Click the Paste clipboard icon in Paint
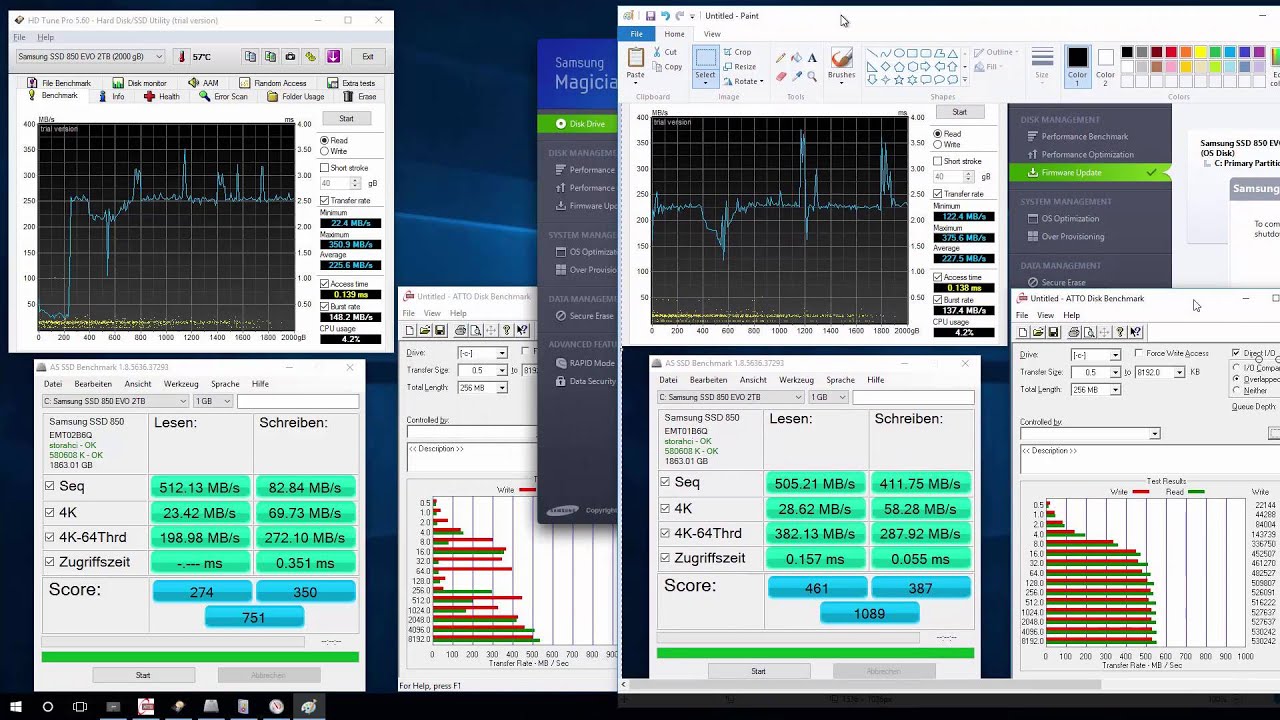Image resolution: width=1280 pixels, height=720 pixels. pos(636,58)
